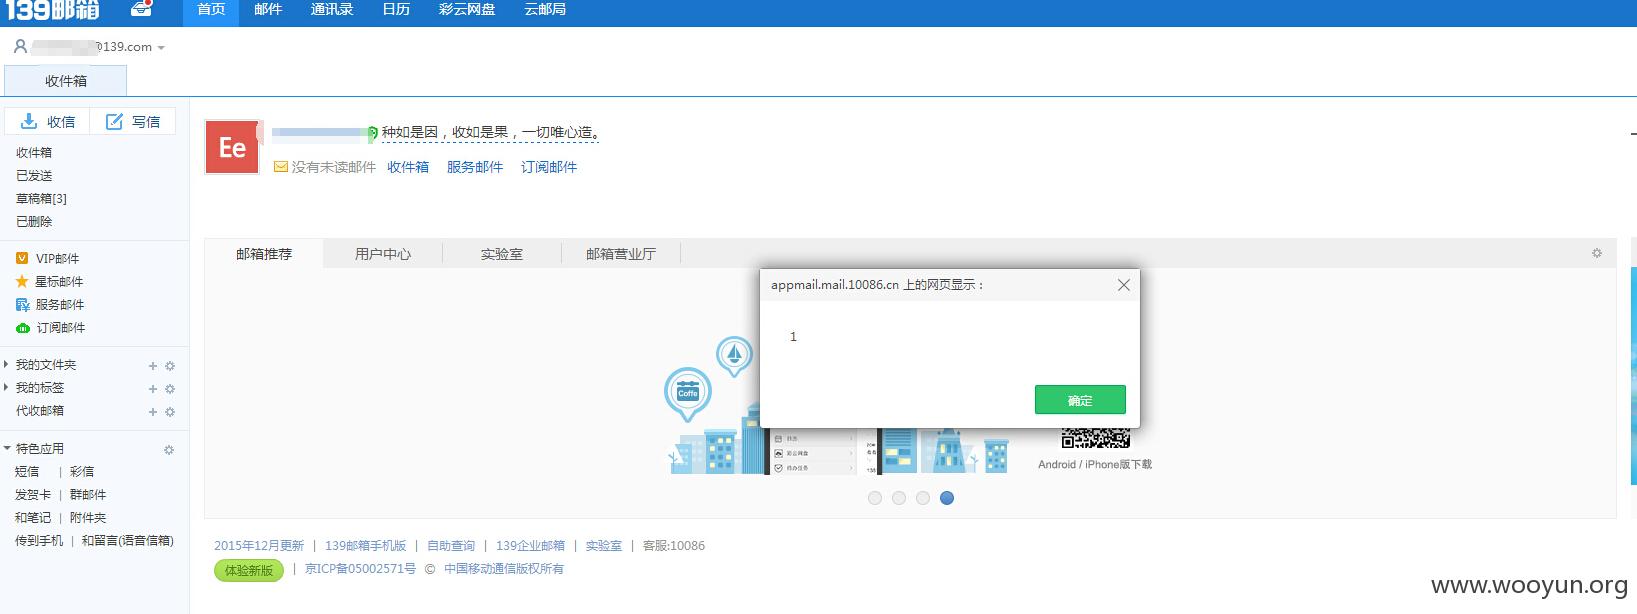Image resolution: width=1637 pixels, height=614 pixels.
Task: Open 收件箱 folder in sidebar
Action: click(34, 153)
